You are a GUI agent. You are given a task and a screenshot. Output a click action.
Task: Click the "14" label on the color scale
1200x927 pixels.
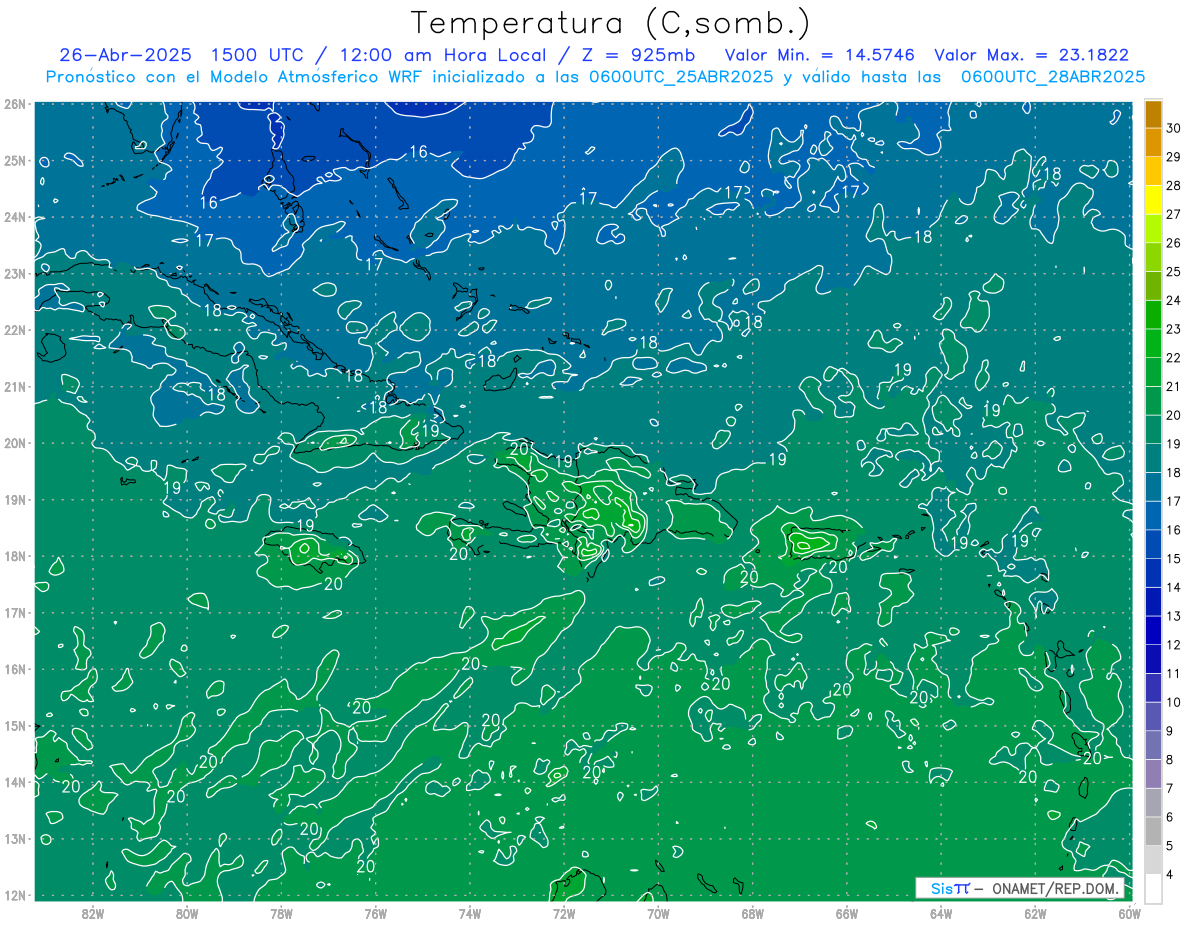pyautogui.click(x=1173, y=587)
